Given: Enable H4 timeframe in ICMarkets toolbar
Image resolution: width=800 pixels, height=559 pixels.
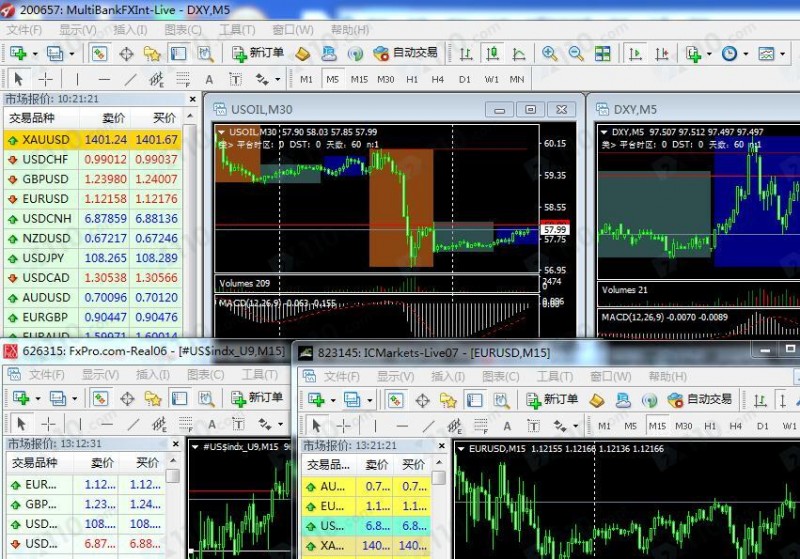Looking at the screenshot, I should (x=737, y=425).
